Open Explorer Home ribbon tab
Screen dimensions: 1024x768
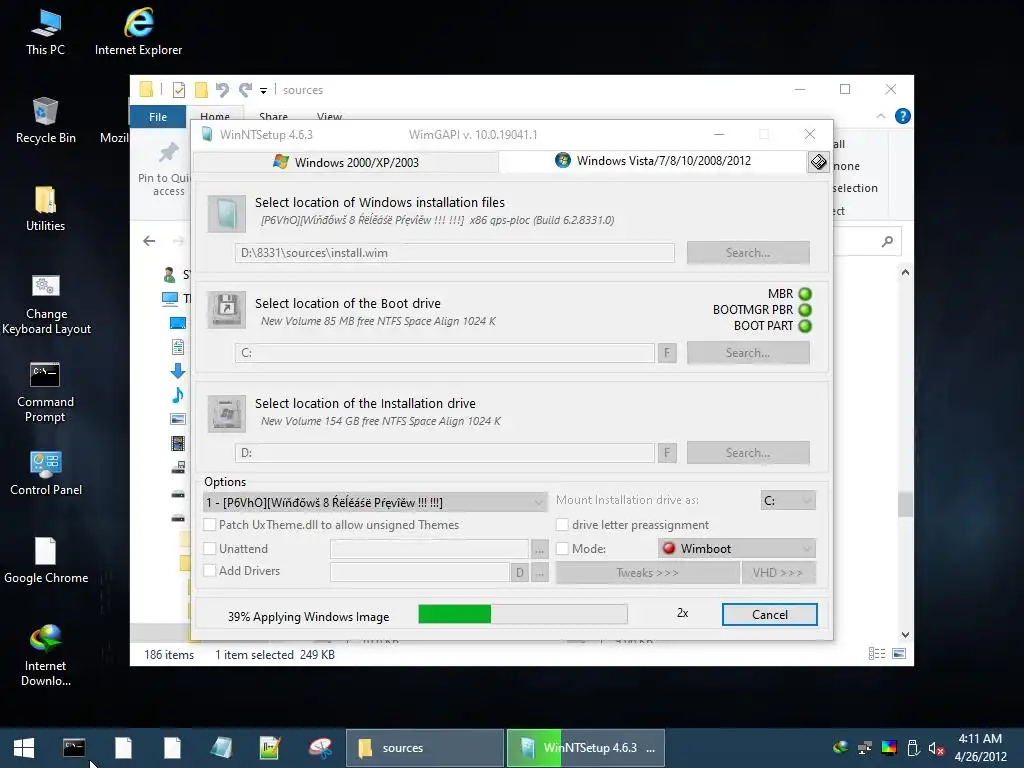(215, 116)
